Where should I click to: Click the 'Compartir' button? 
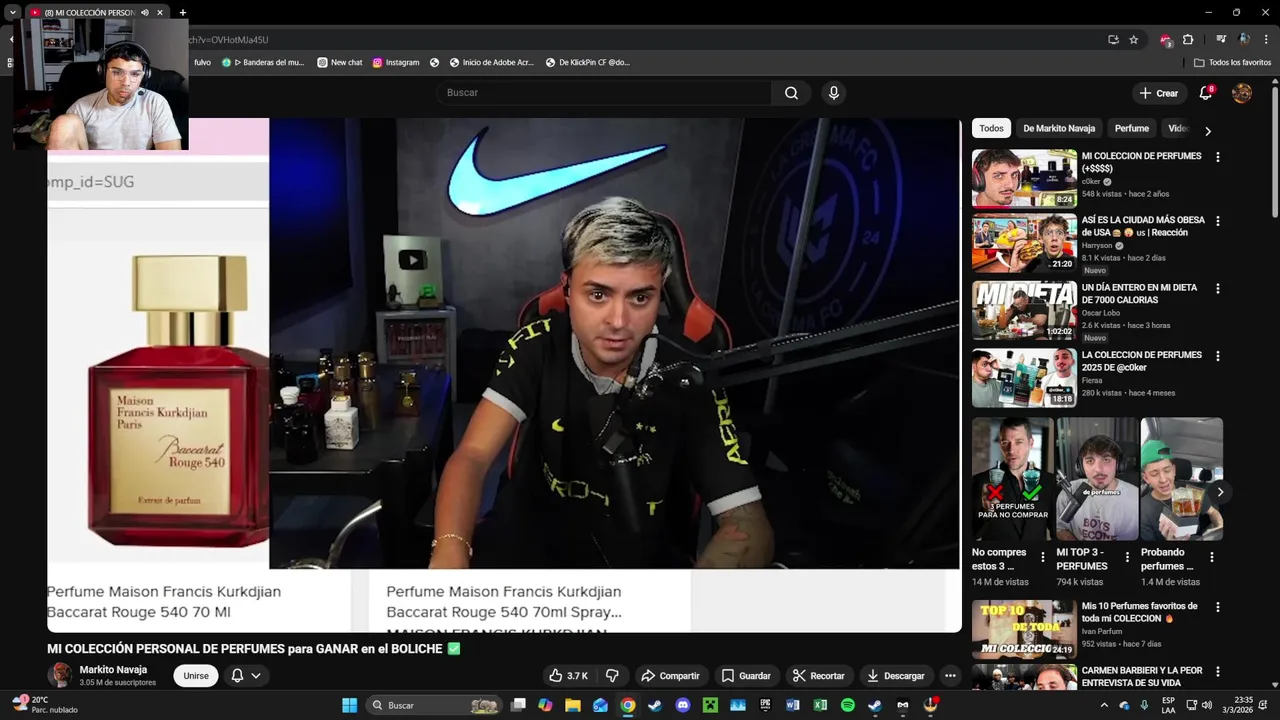(x=670, y=676)
